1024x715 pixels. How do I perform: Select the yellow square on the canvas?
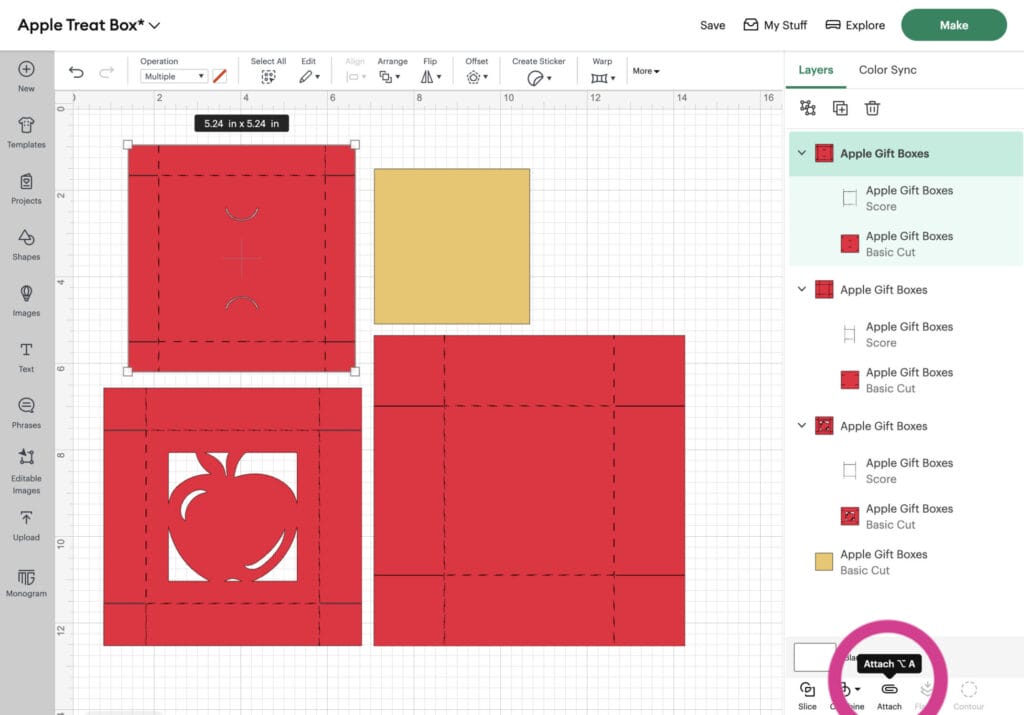[452, 246]
